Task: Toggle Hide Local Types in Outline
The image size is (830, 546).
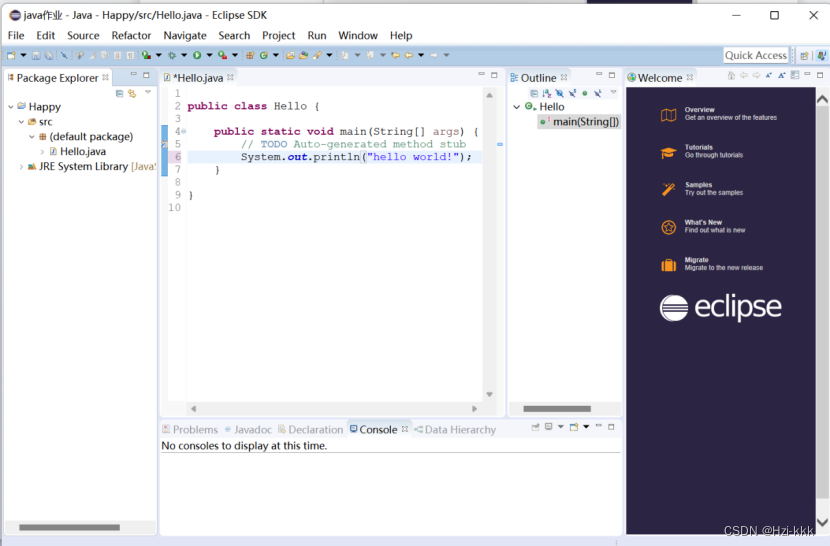Action: point(597,93)
